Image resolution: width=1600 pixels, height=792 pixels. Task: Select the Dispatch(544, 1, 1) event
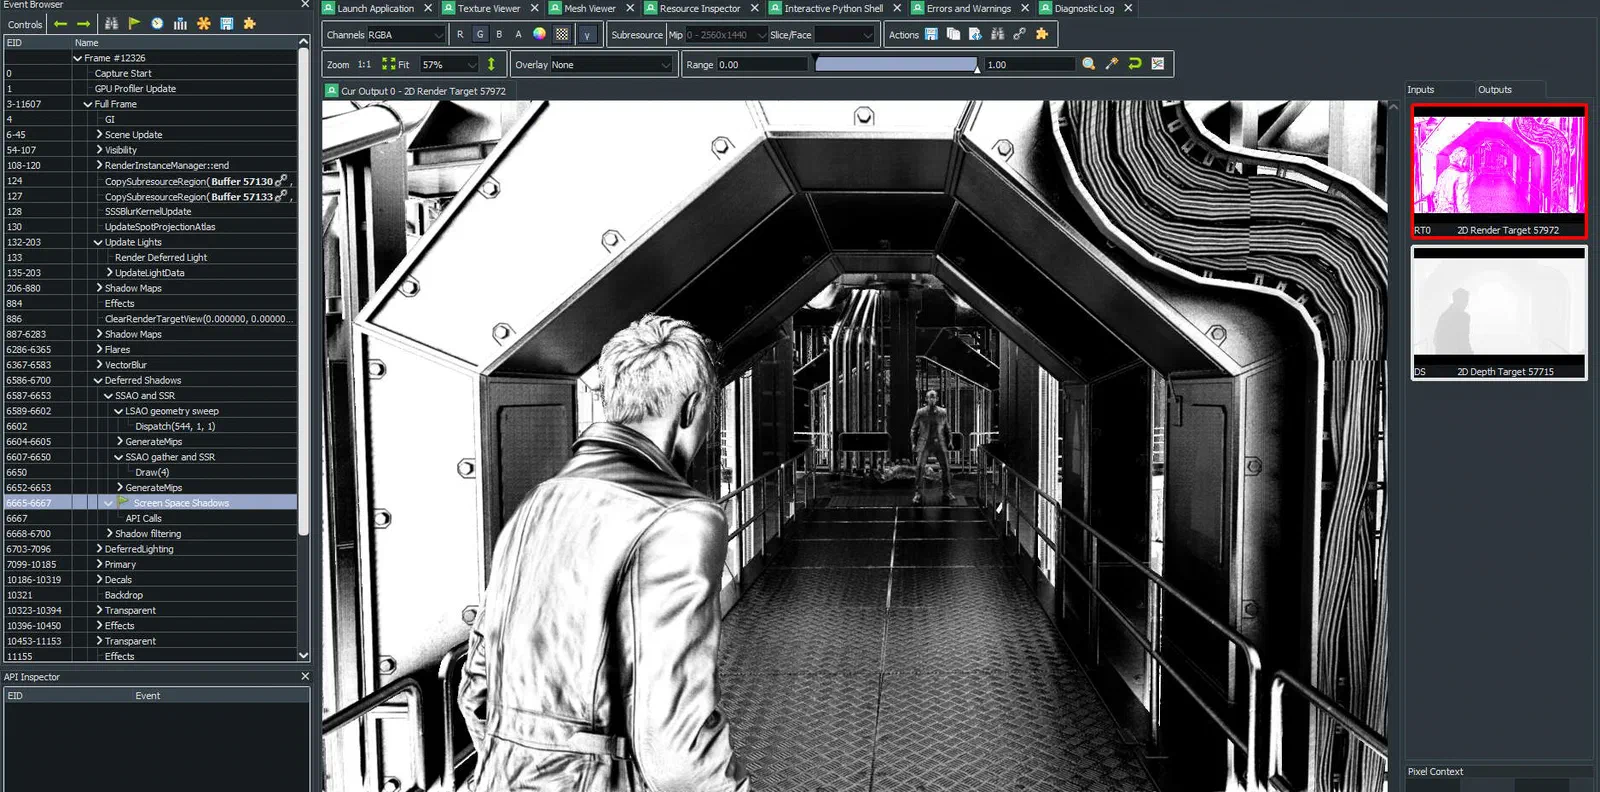coord(175,426)
